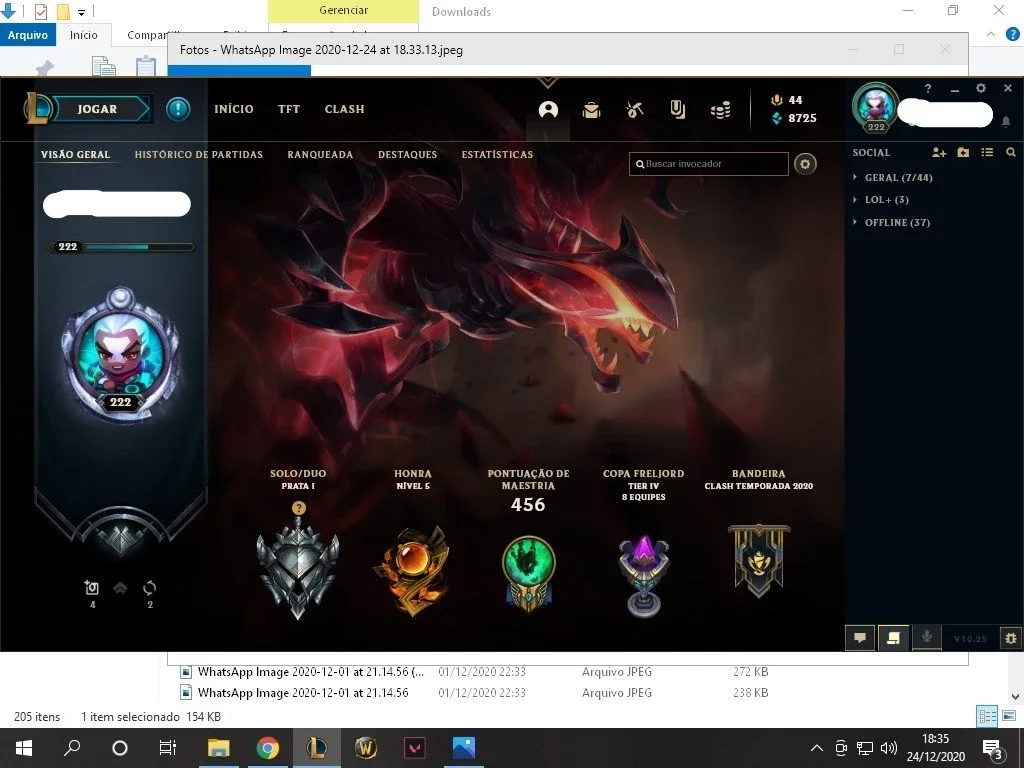Open the client settings gear icon

click(x=980, y=88)
